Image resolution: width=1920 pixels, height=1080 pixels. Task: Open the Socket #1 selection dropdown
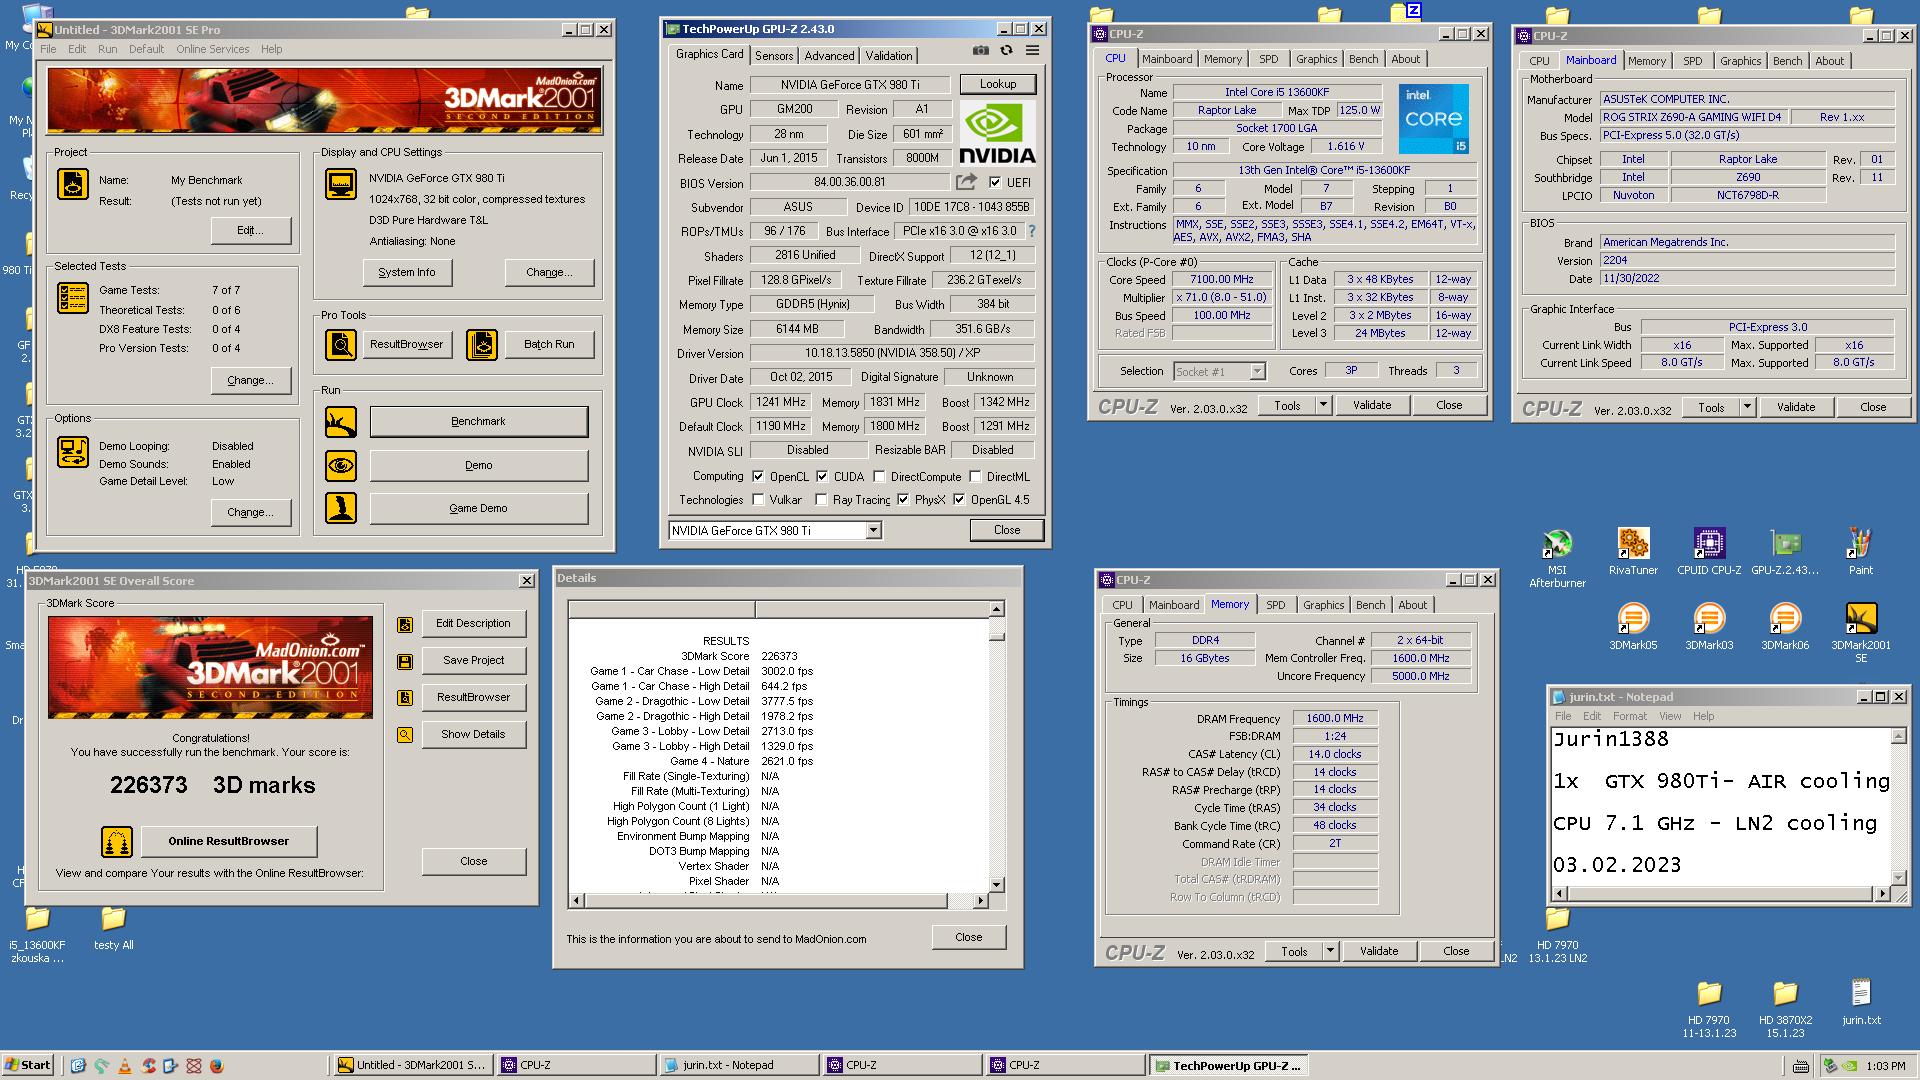(1257, 372)
